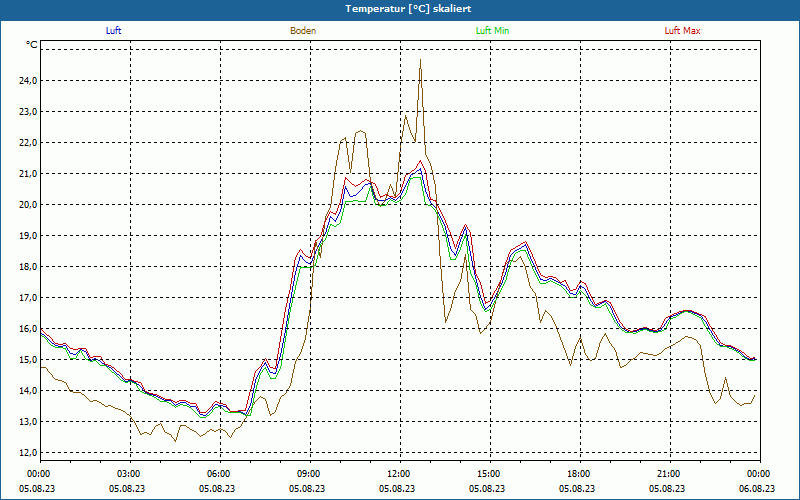The image size is (800, 500).
Task: Click the 20,0 y-axis value
Action: click(29, 205)
